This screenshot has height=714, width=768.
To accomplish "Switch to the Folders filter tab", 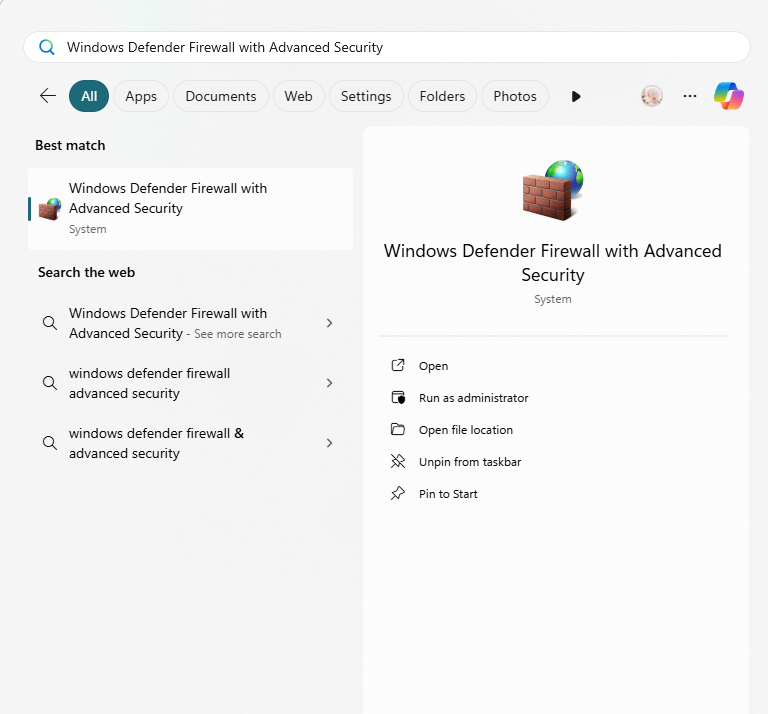I will pyautogui.click(x=442, y=96).
